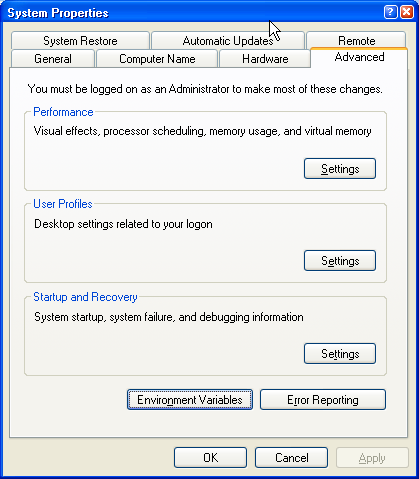Click the Startup and Recovery heading

point(85,297)
